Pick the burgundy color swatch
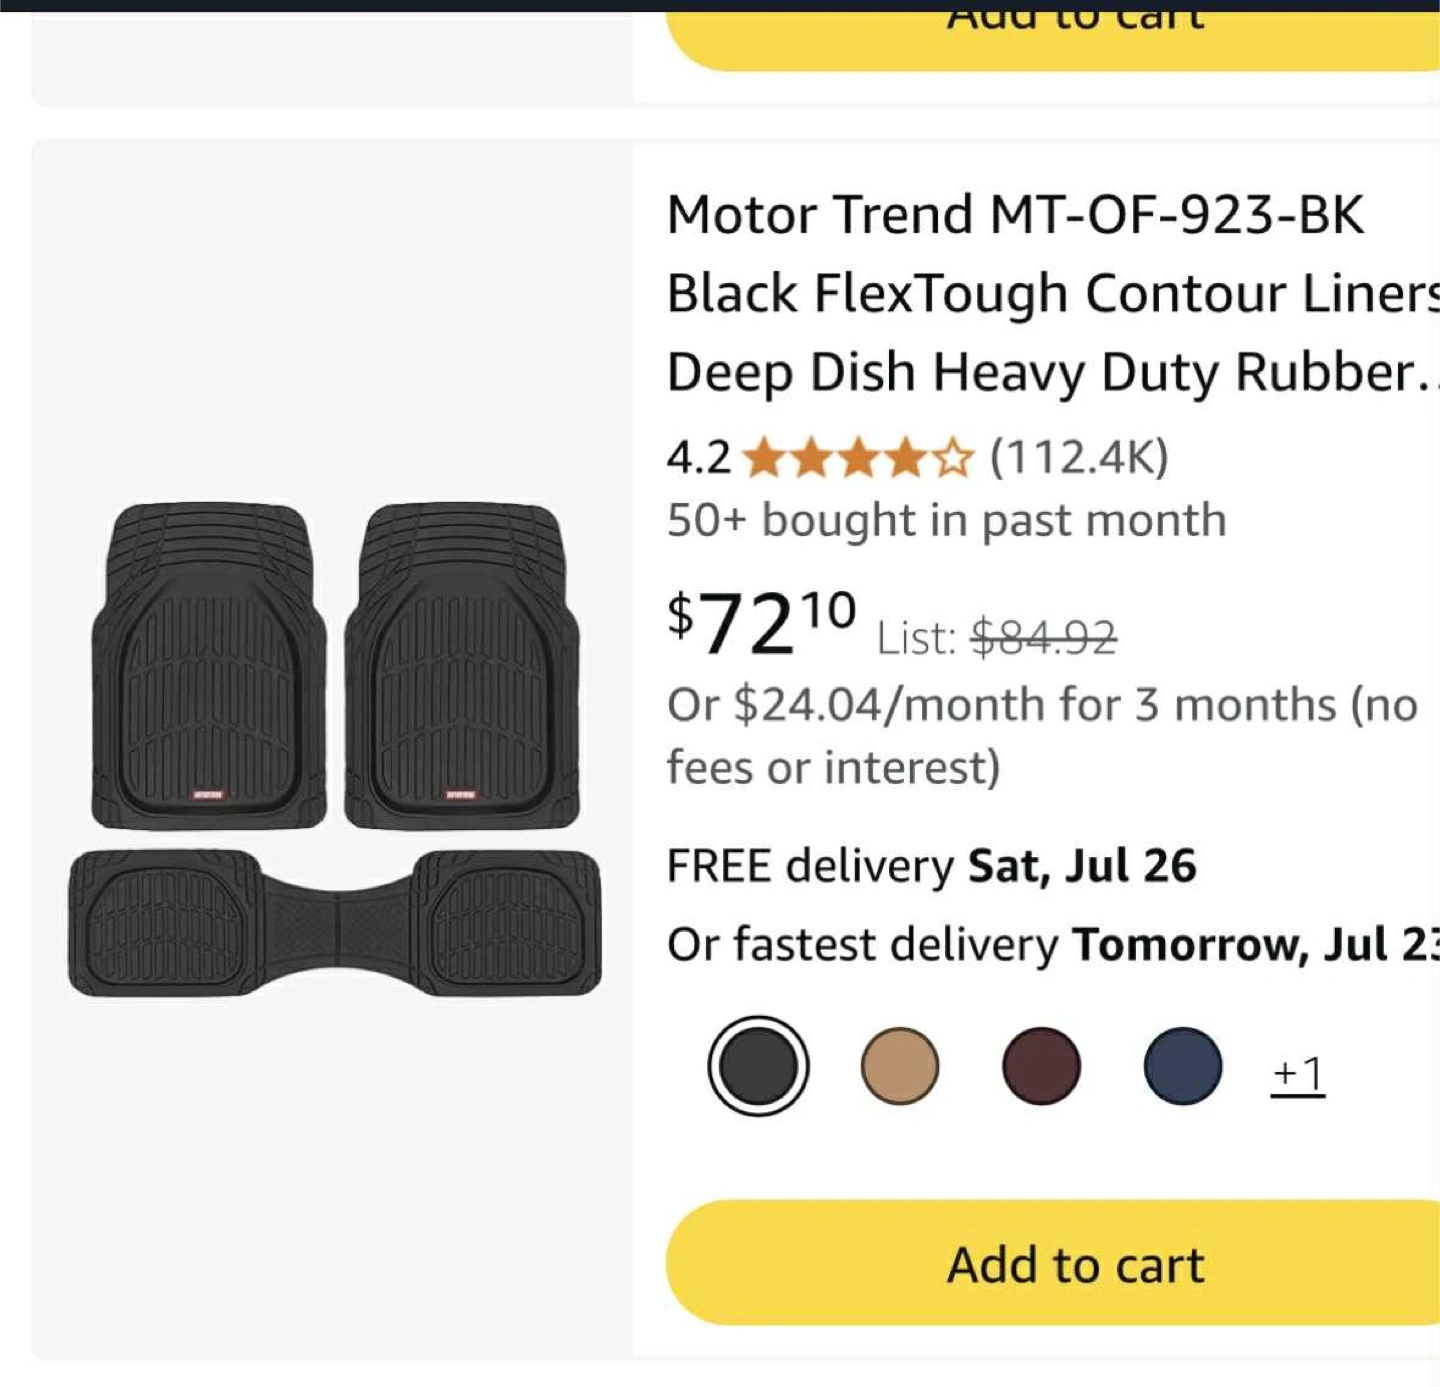This screenshot has width=1440, height=1387. click(1041, 1066)
